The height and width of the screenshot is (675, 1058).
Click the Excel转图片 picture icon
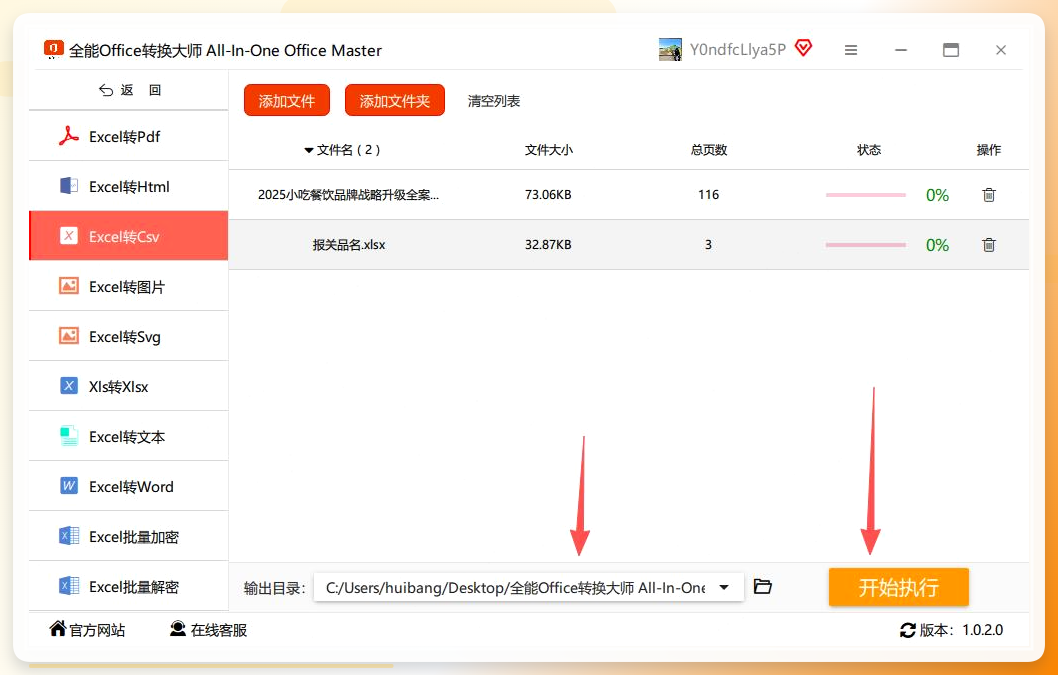tap(69, 286)
